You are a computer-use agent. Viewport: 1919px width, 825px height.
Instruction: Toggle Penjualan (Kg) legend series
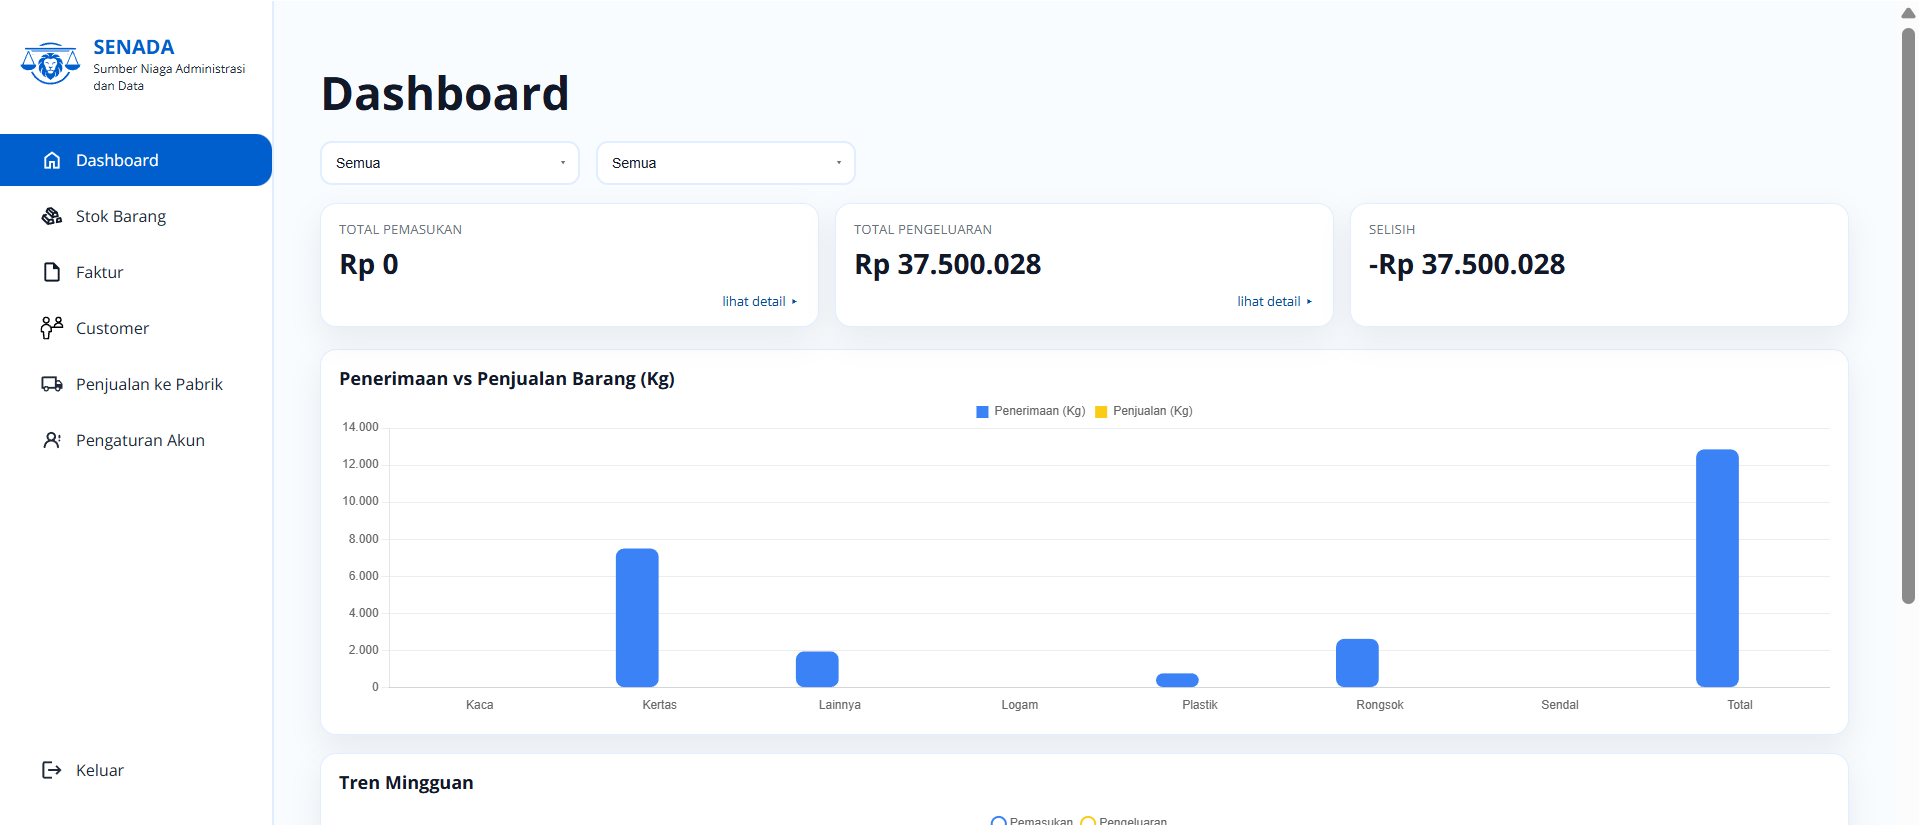click(1144, 411)
